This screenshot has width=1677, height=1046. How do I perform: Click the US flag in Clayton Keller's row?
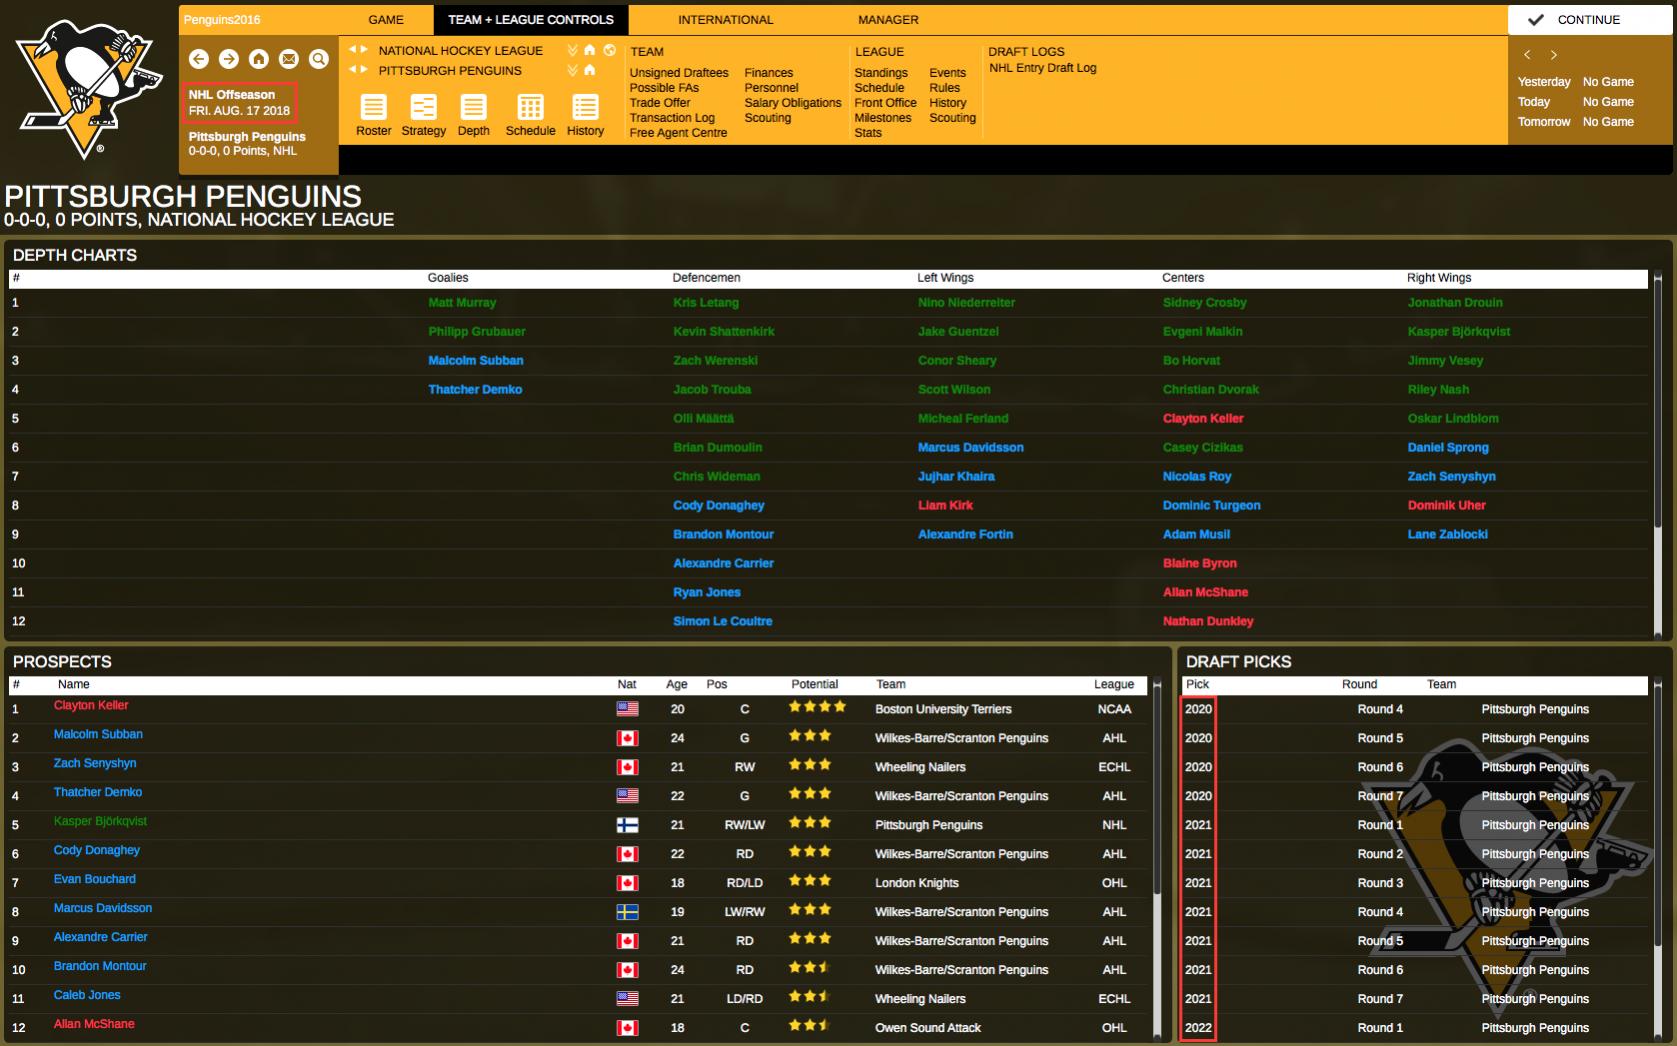(x=627, y=709)
